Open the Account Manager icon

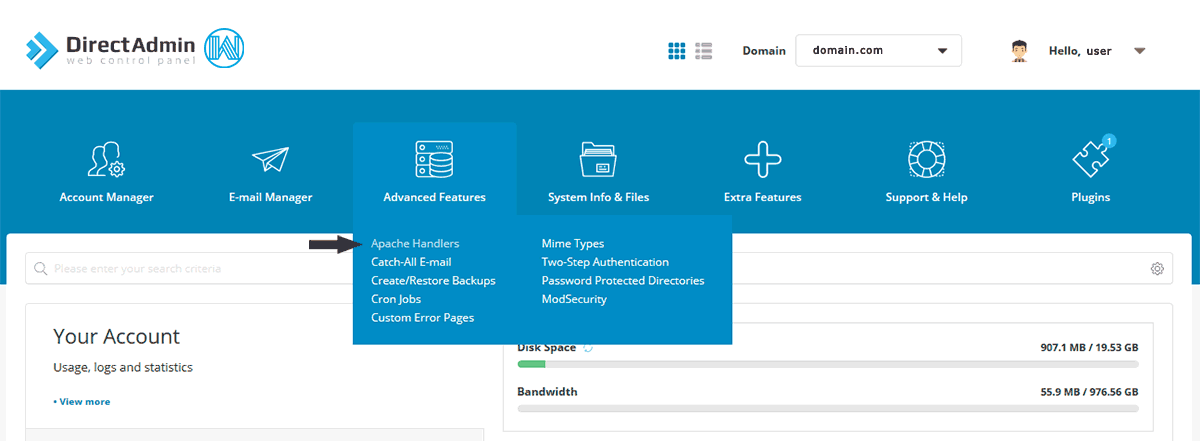pos(106,160)
